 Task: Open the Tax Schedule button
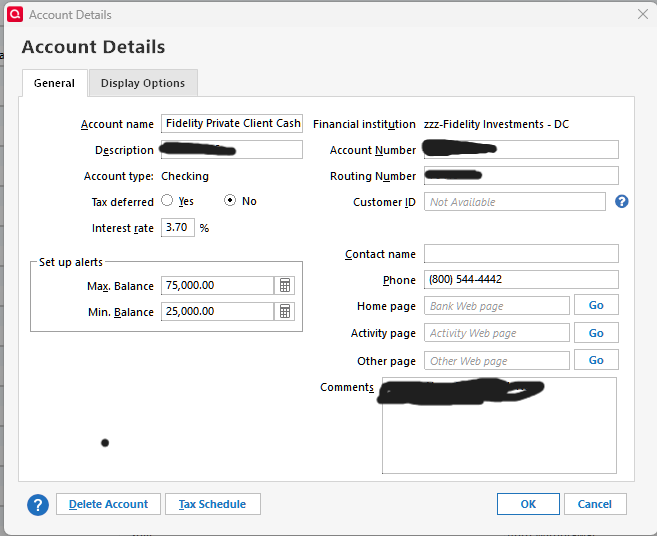(212, 504)
